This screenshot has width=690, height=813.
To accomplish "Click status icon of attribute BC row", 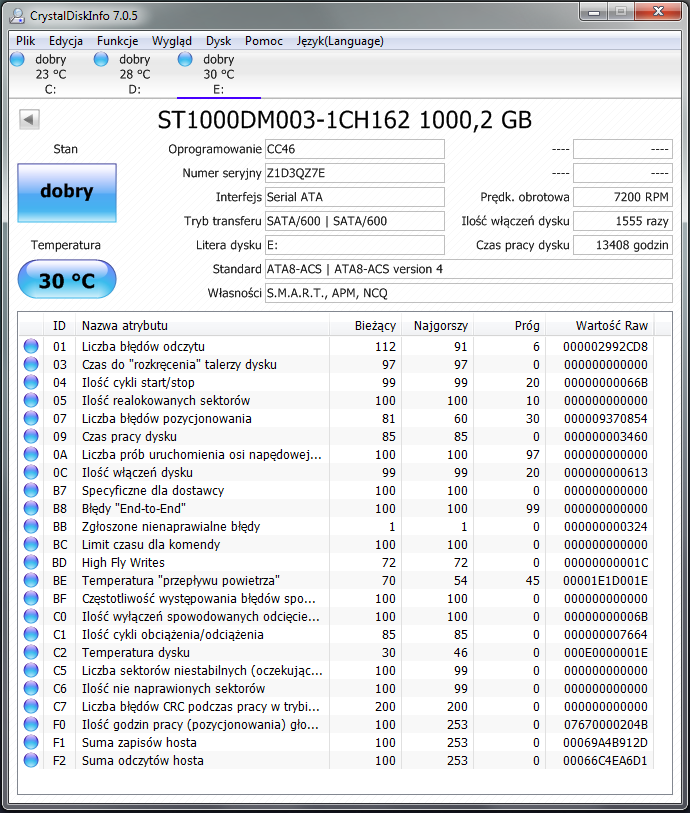I will (x=31, y=544).
